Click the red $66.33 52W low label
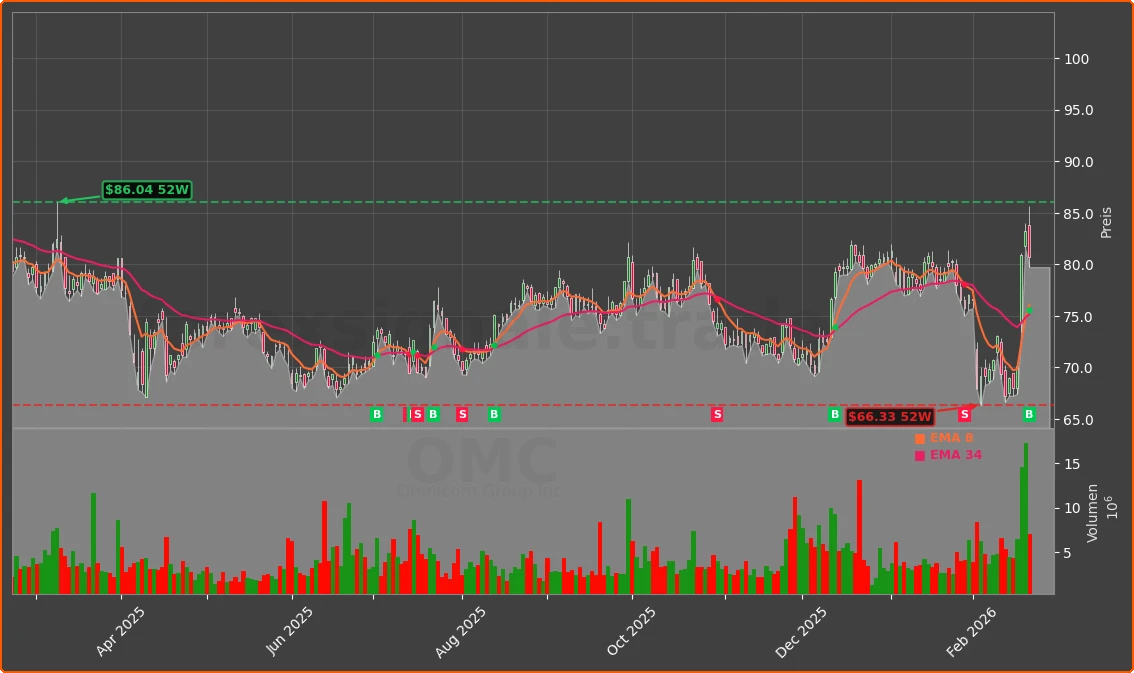The width and height of the screenshot is (1134, 673). (889, 414)
